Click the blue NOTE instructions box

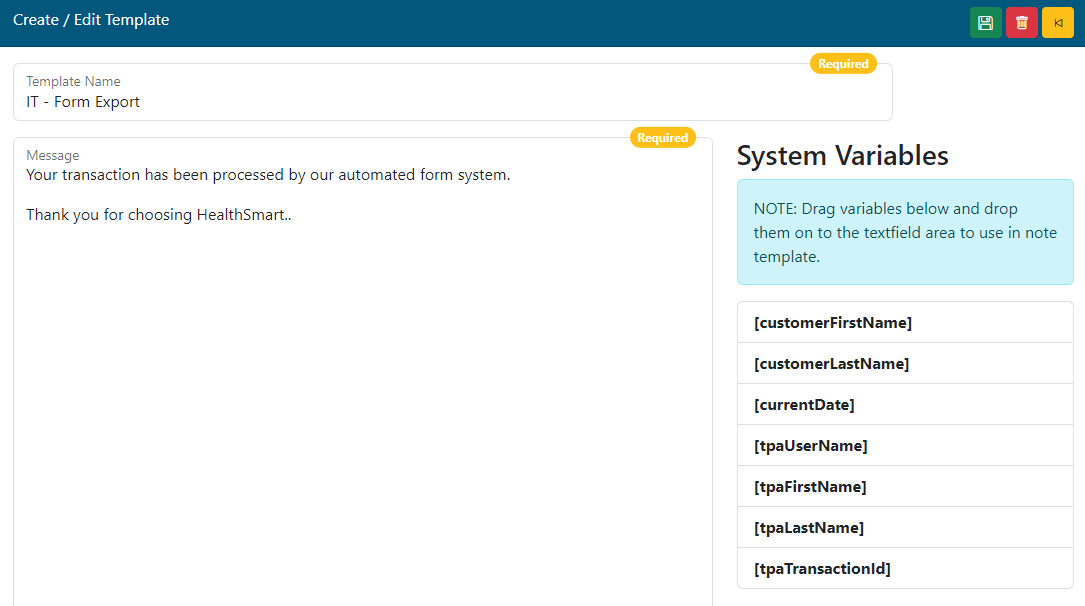[904, 233]
